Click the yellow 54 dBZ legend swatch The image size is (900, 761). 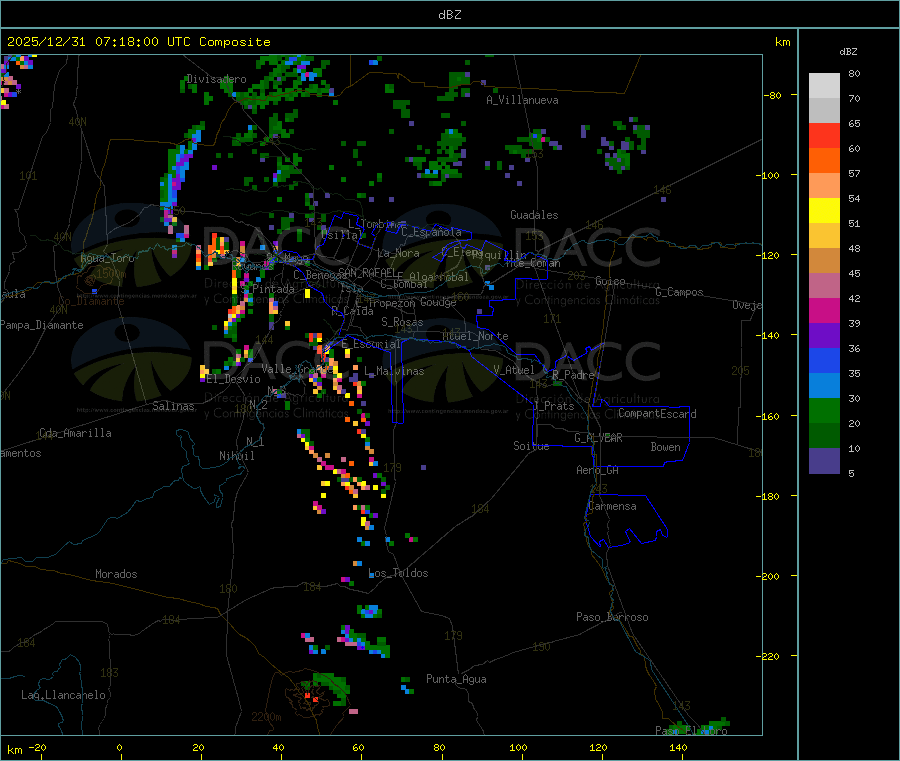click(x=824, y=211)
